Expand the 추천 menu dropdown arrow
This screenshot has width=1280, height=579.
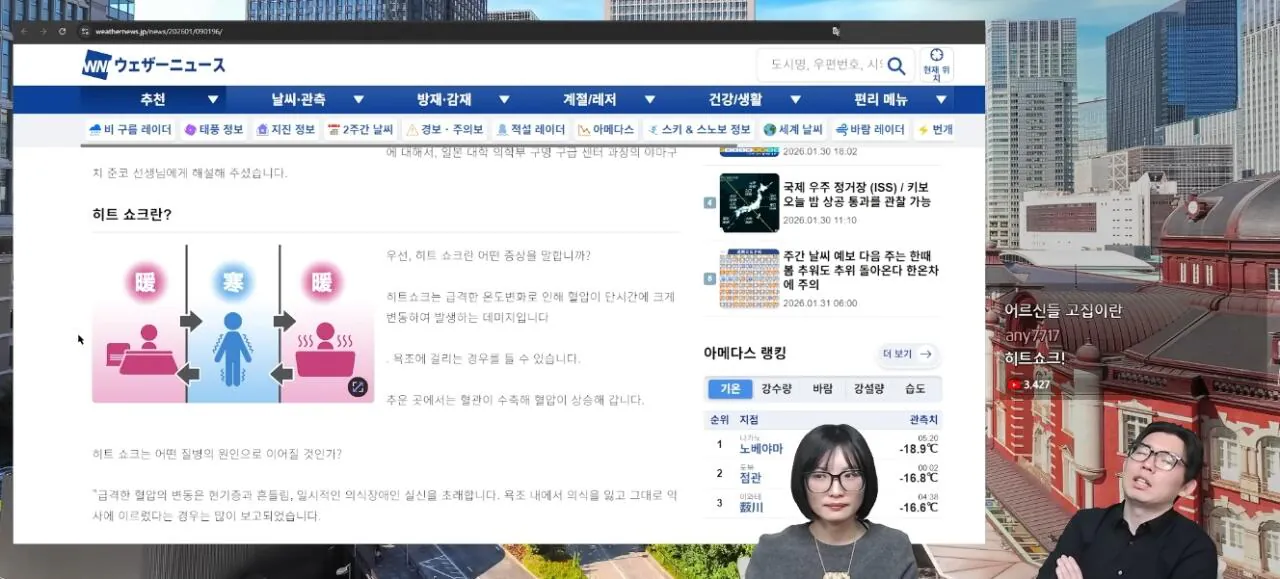(212, 100)
